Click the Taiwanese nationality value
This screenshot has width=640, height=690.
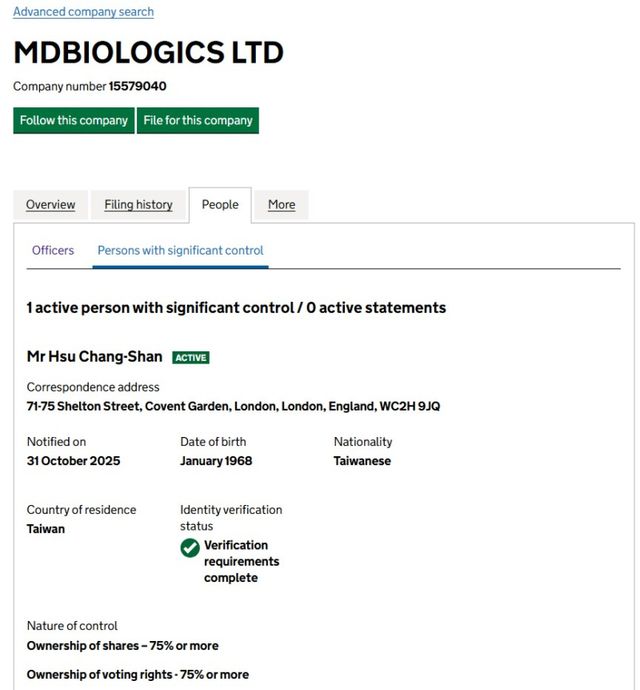pos(362,461)
